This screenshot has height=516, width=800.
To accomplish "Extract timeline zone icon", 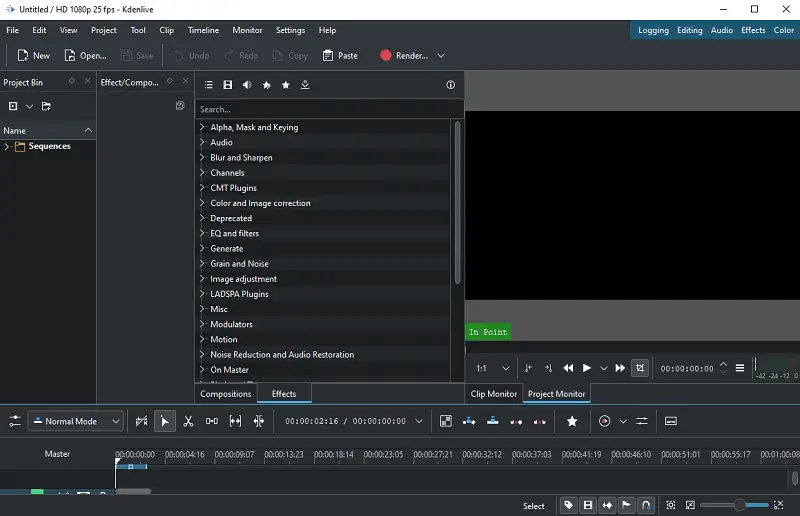I will (516, 422).
